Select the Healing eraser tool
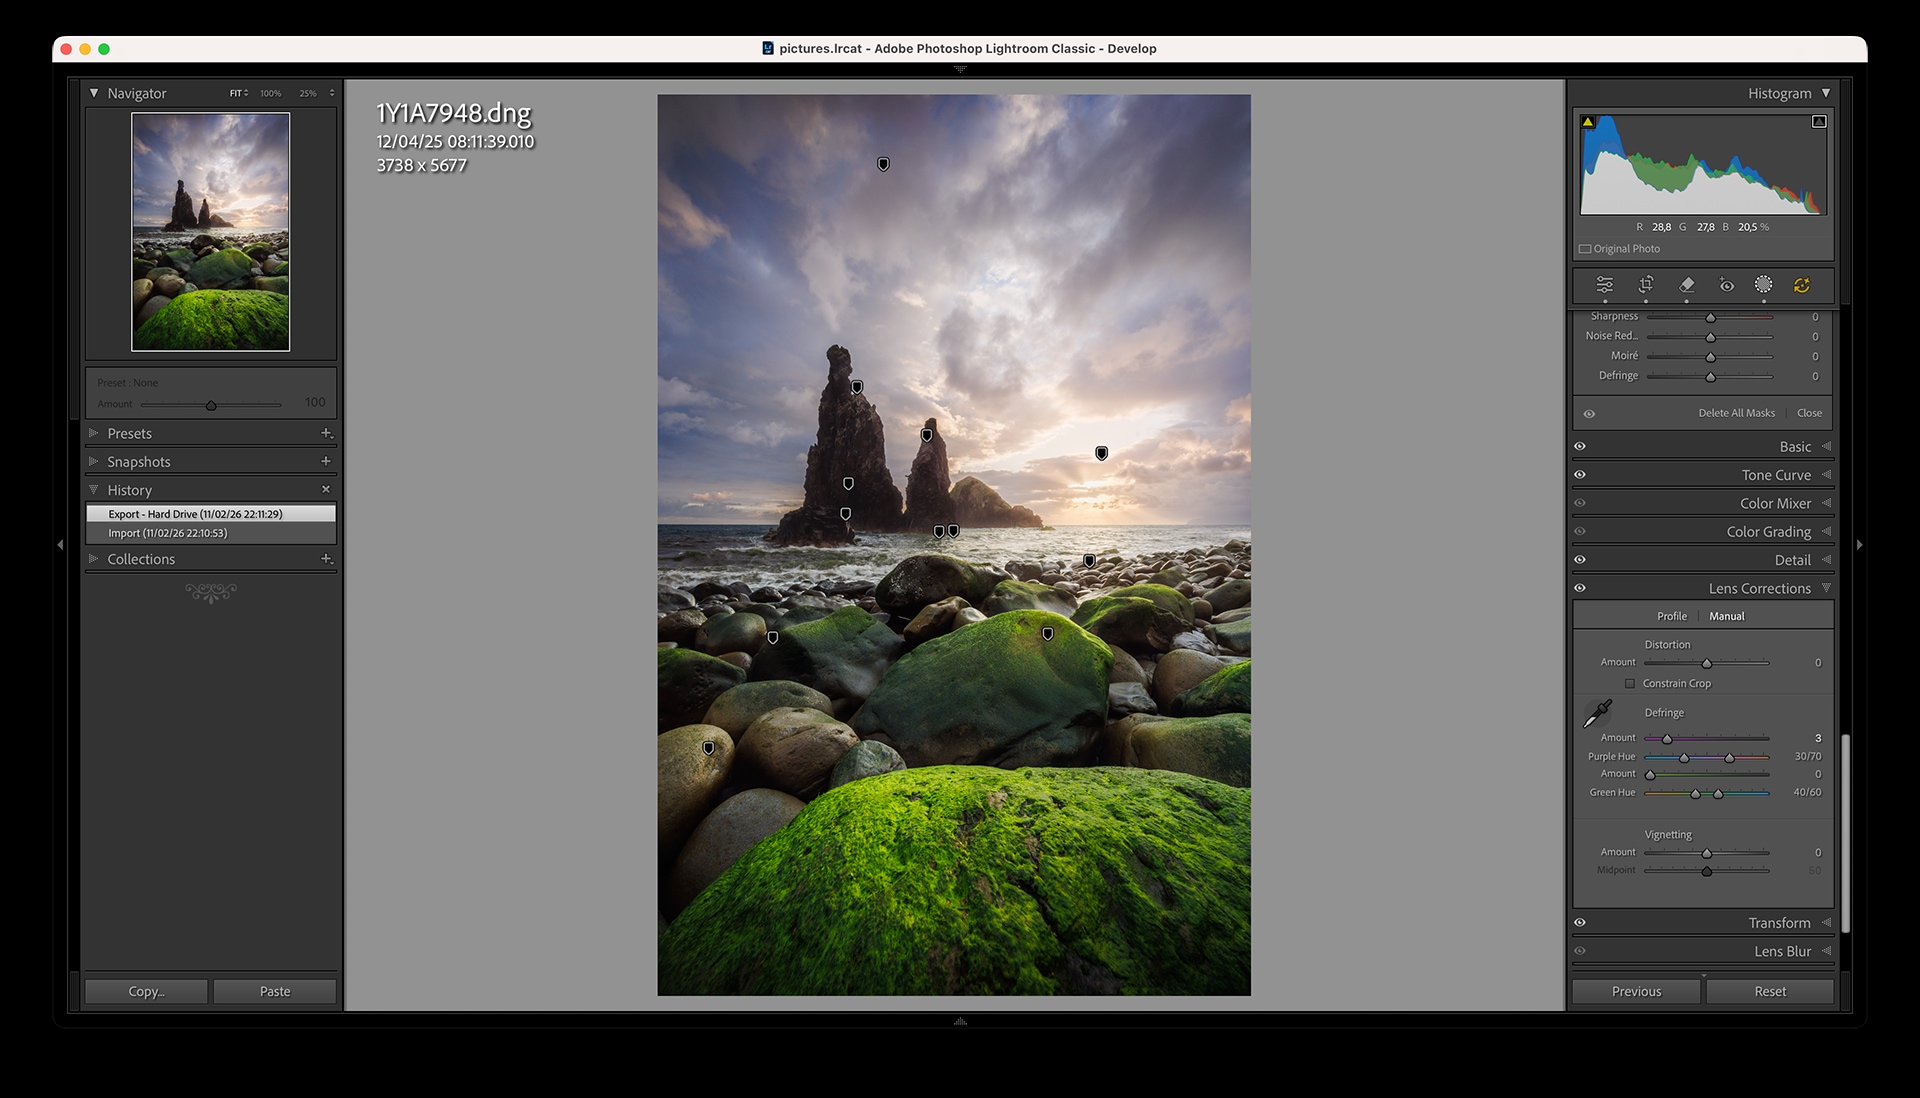1920x1098 pixels. (x=1686, y=285)
